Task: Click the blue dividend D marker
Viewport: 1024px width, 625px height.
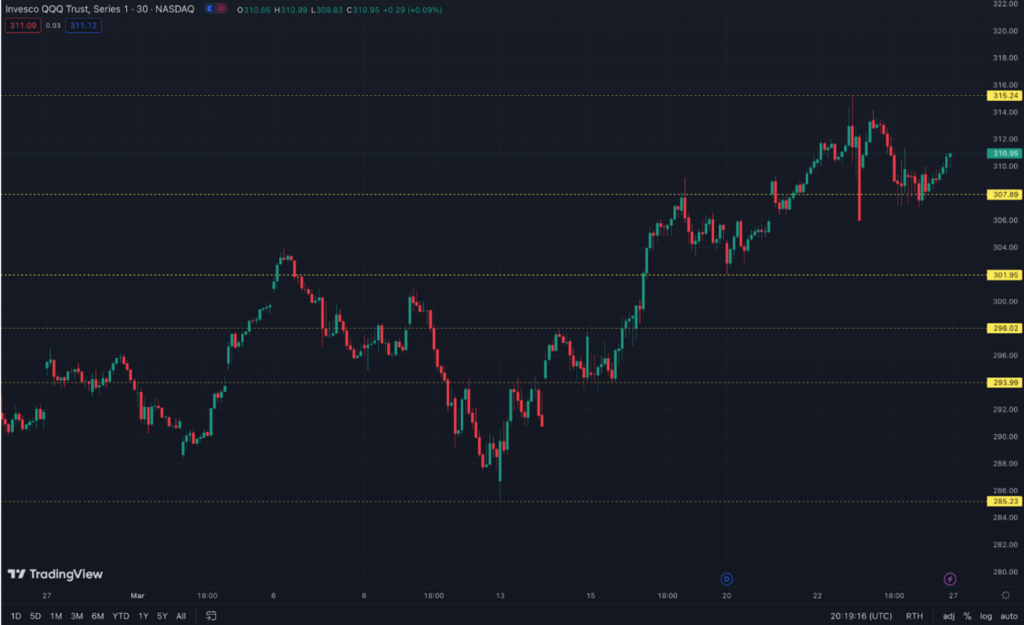Action: [726, 579]
